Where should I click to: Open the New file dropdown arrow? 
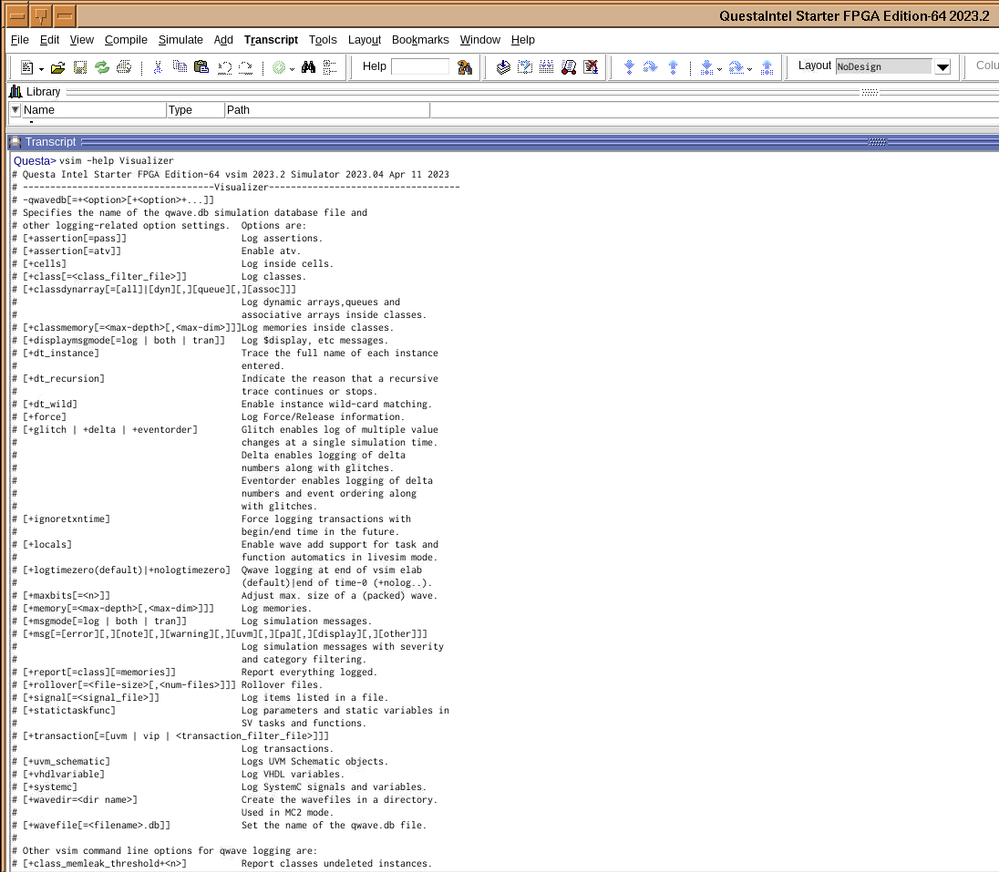click(x=41, y=69)
